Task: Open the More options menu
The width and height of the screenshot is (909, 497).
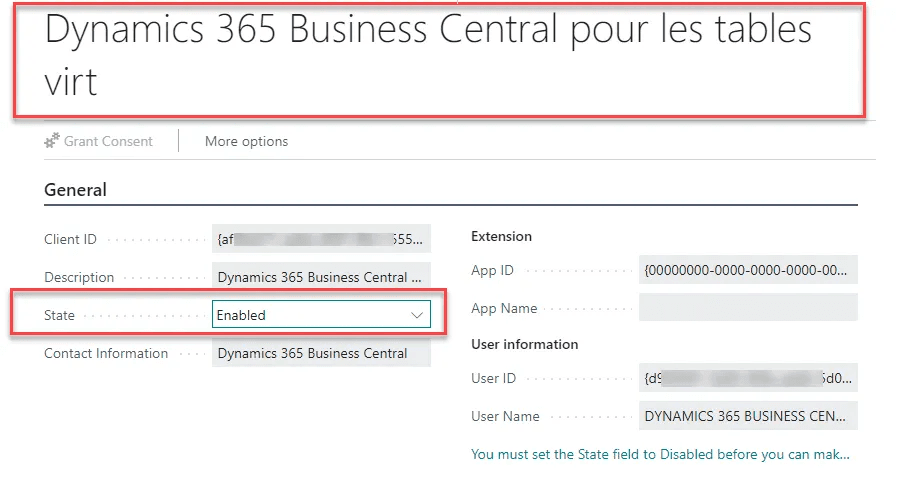Action: (x=246, y=142)
